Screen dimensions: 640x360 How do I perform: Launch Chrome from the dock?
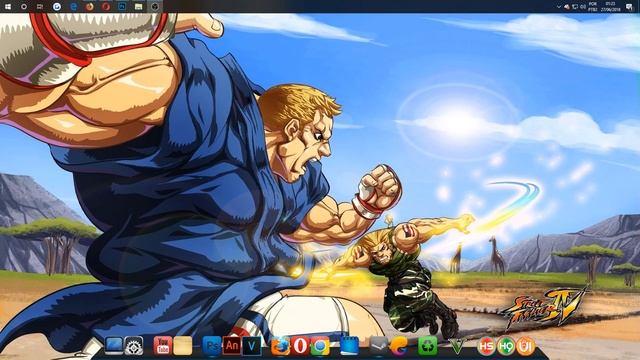(320, 346)
